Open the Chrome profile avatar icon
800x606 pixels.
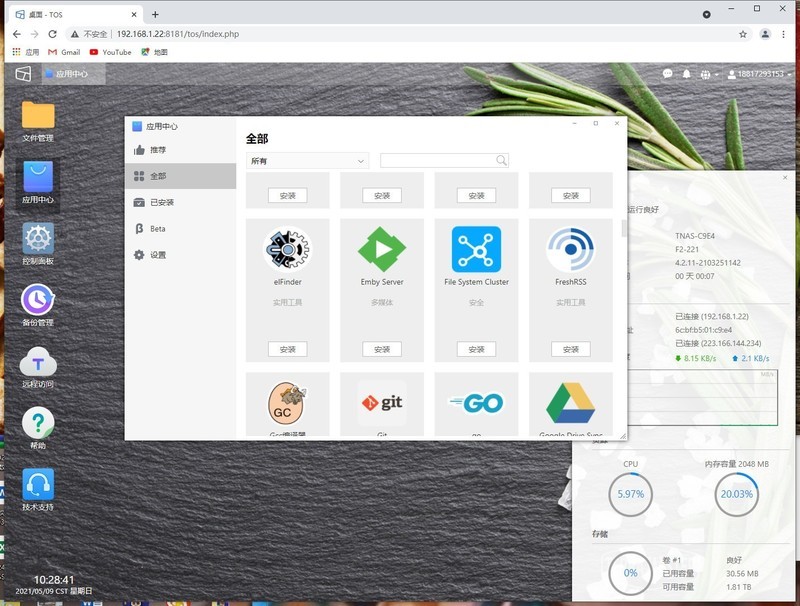pyautogui.click(x=765, y=34)
